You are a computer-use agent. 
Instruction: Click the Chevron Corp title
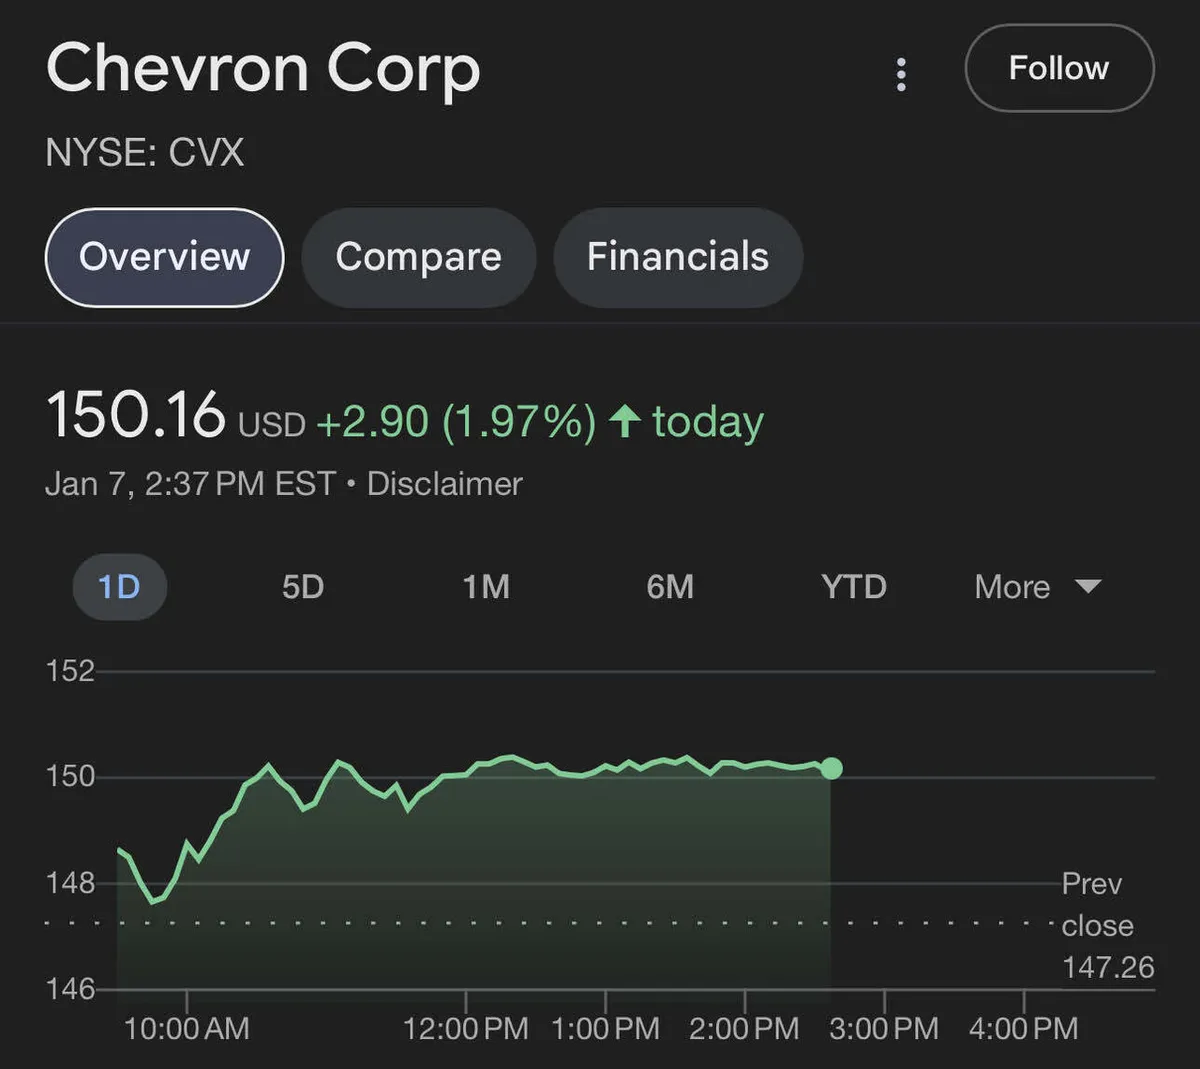click(x=263, y=70)
